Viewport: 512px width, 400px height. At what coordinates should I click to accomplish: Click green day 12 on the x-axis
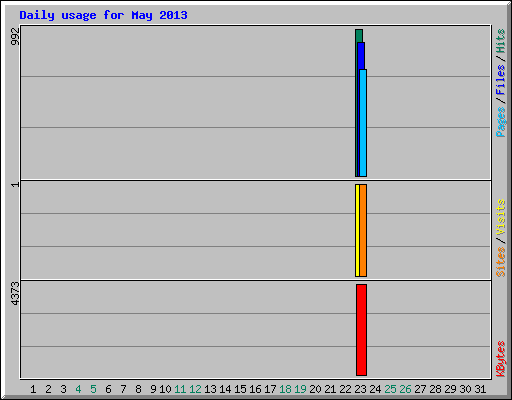[195, 389]
